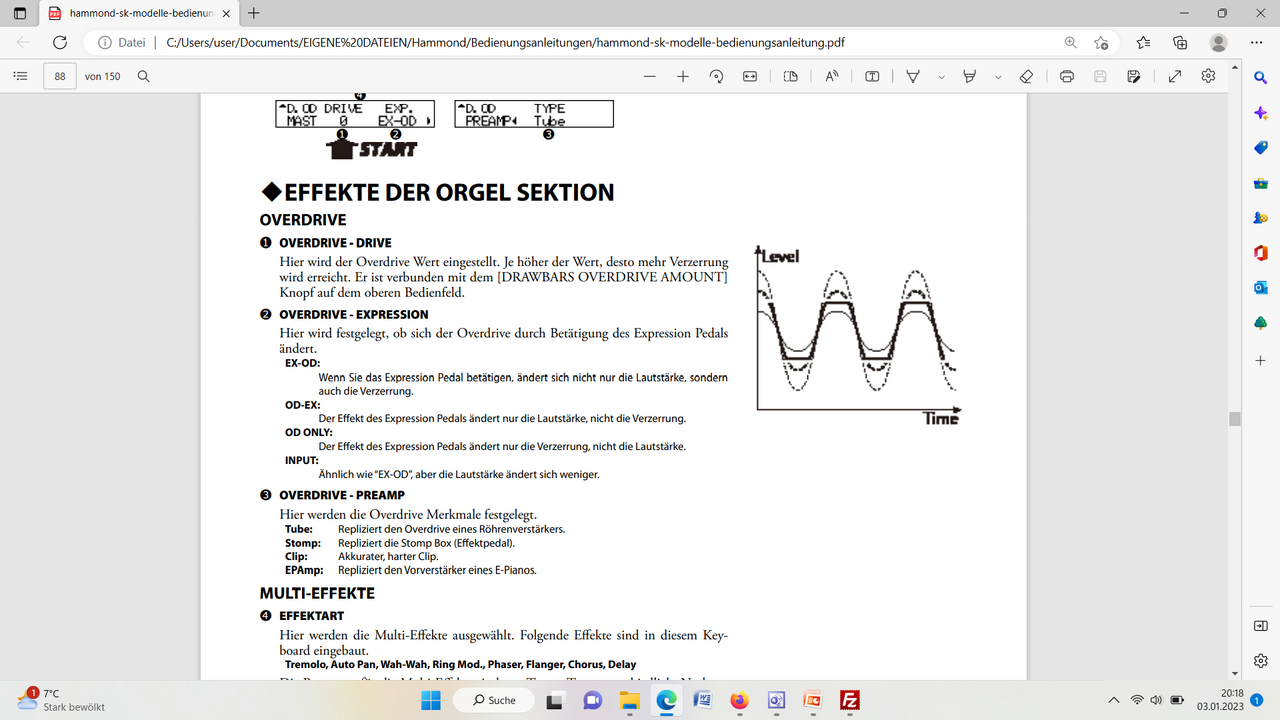1280x720 pixels.
Task: Launch Firefox from the taskbar
Action: click(x=739, y=700)
